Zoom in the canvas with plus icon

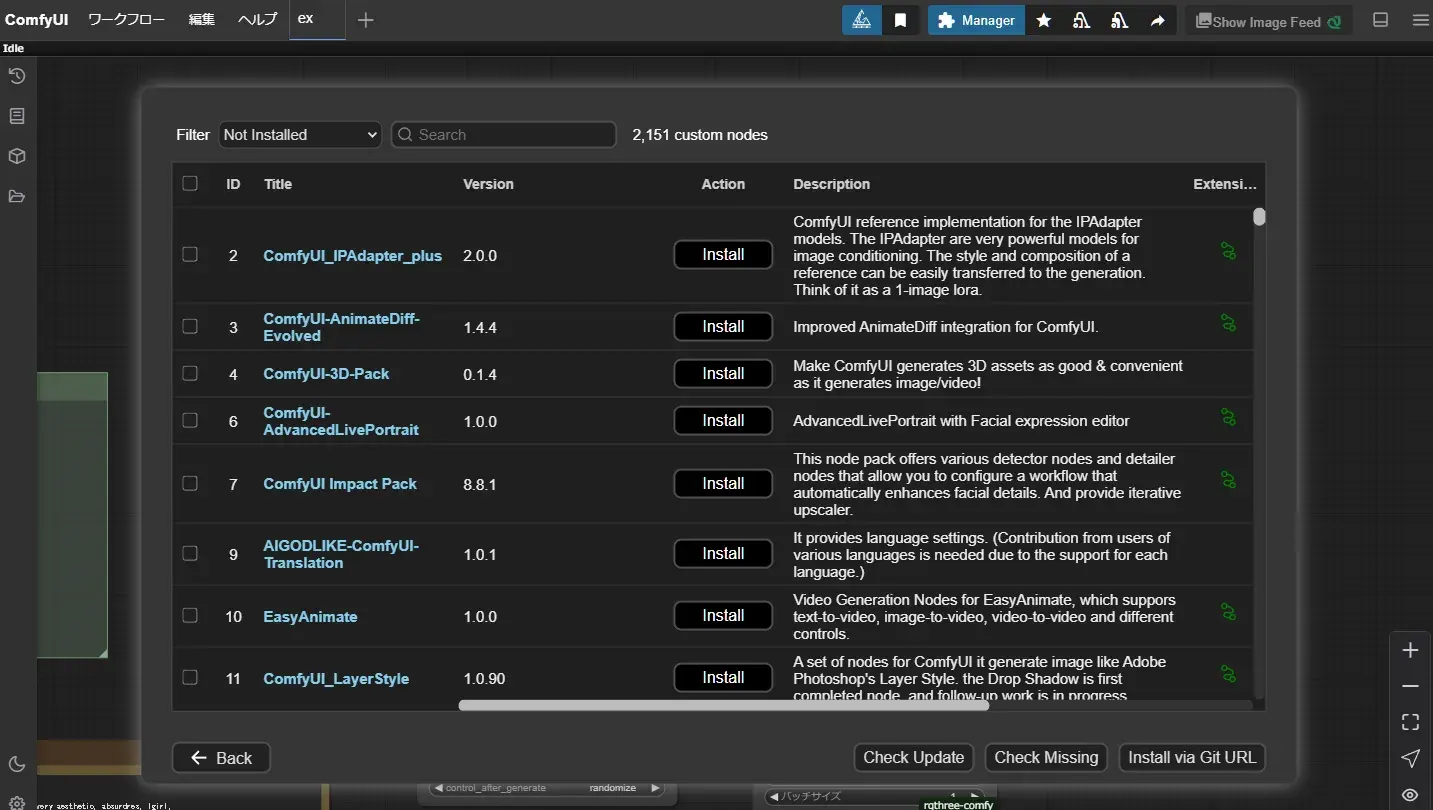(1410, 650)
